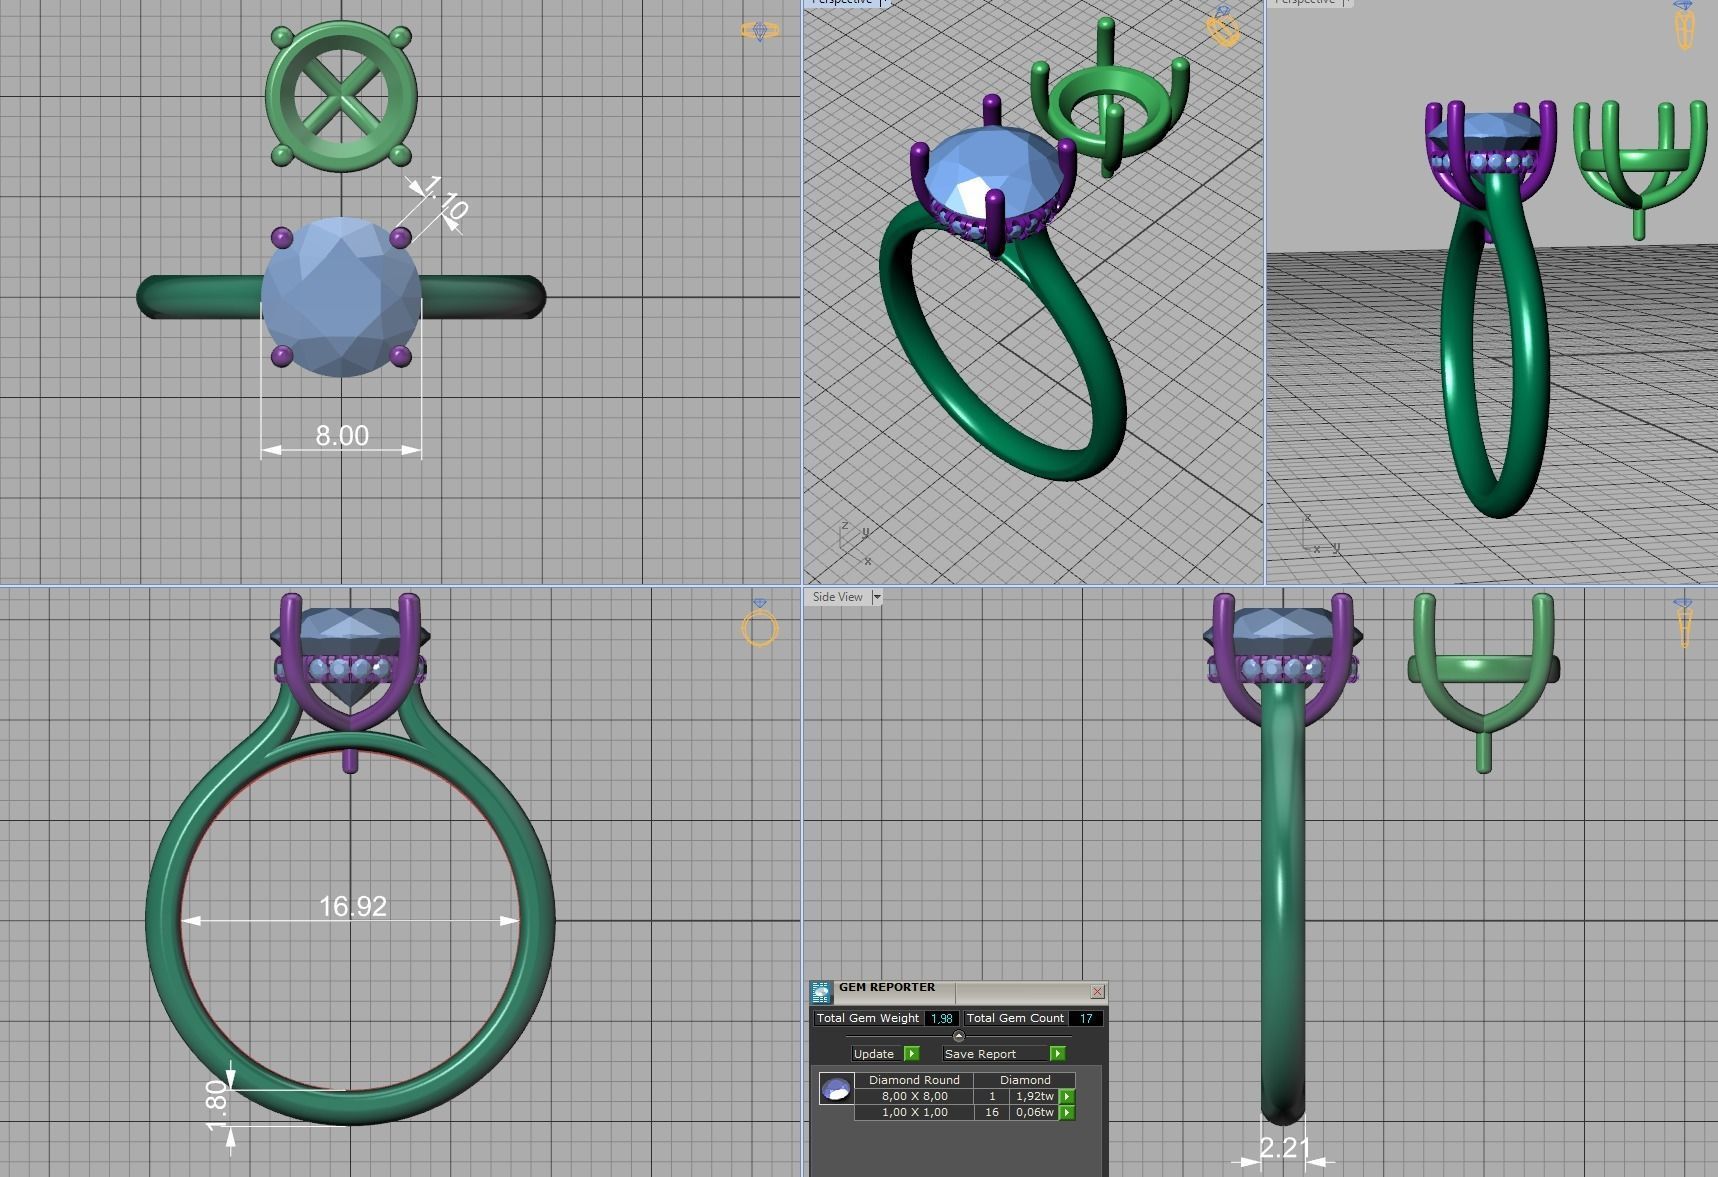Click the '0,06tw' weight cell
Image resolution: width=1718 pixels, height=1177 pixels.
[1035, 1112]
